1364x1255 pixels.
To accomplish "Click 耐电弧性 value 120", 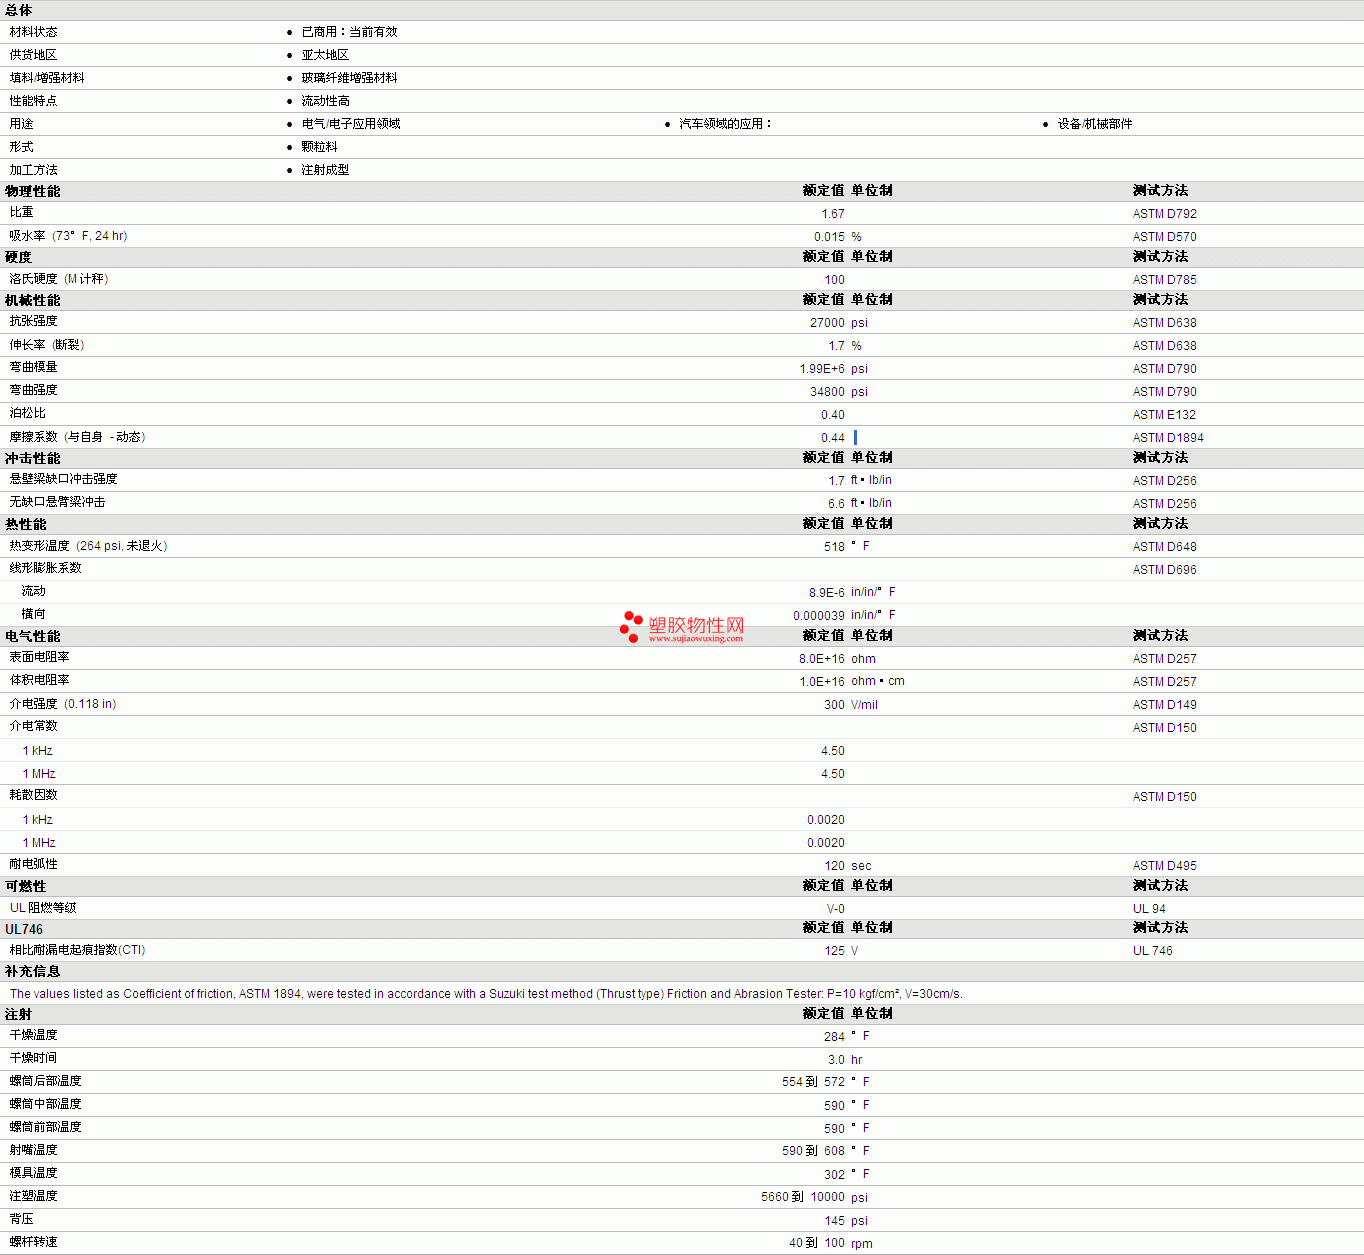I will 834,866.
